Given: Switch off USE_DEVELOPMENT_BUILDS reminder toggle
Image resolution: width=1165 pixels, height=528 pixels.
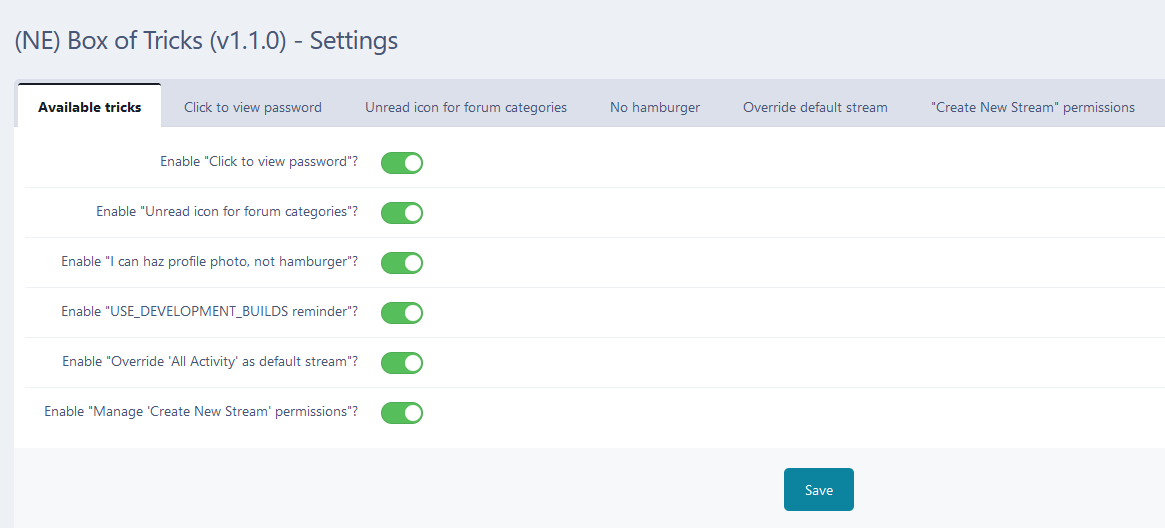Looking at the screenshot, I should 402,312.
